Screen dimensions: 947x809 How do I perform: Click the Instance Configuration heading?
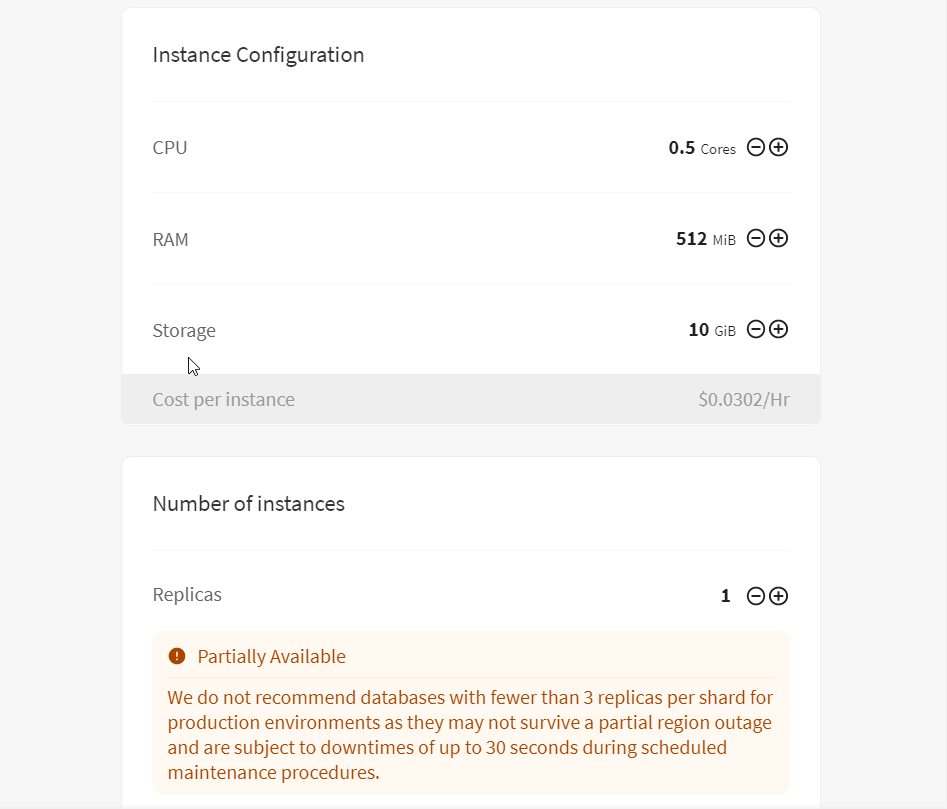point(258,55)
